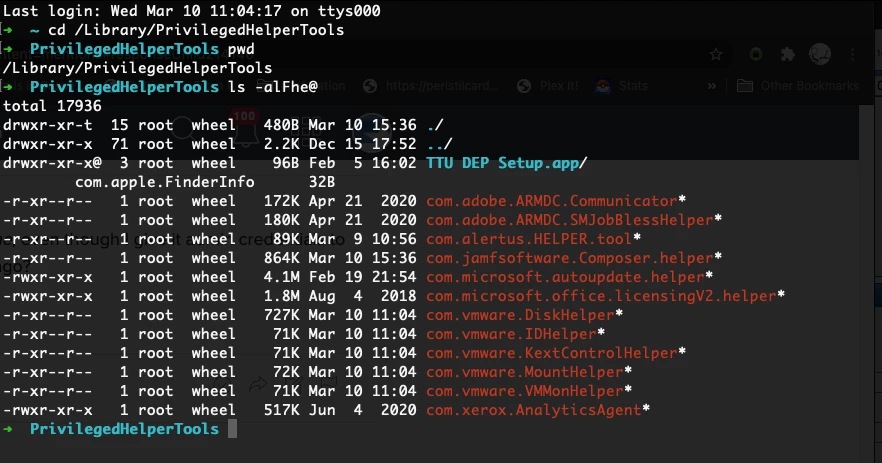Open the Stats bookmark

(622, 86)
